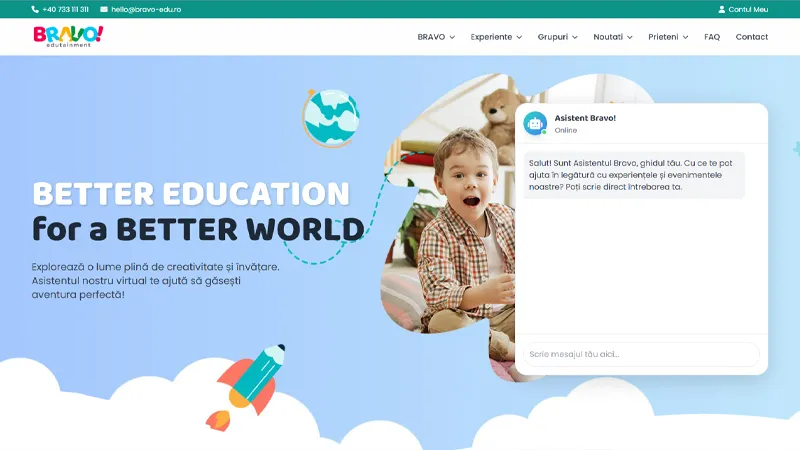The height and width of the screenshot is (450, 800).
Task: Click the 'Explorează o lume plină' paragraph
Action: click(x=156, y=281)
